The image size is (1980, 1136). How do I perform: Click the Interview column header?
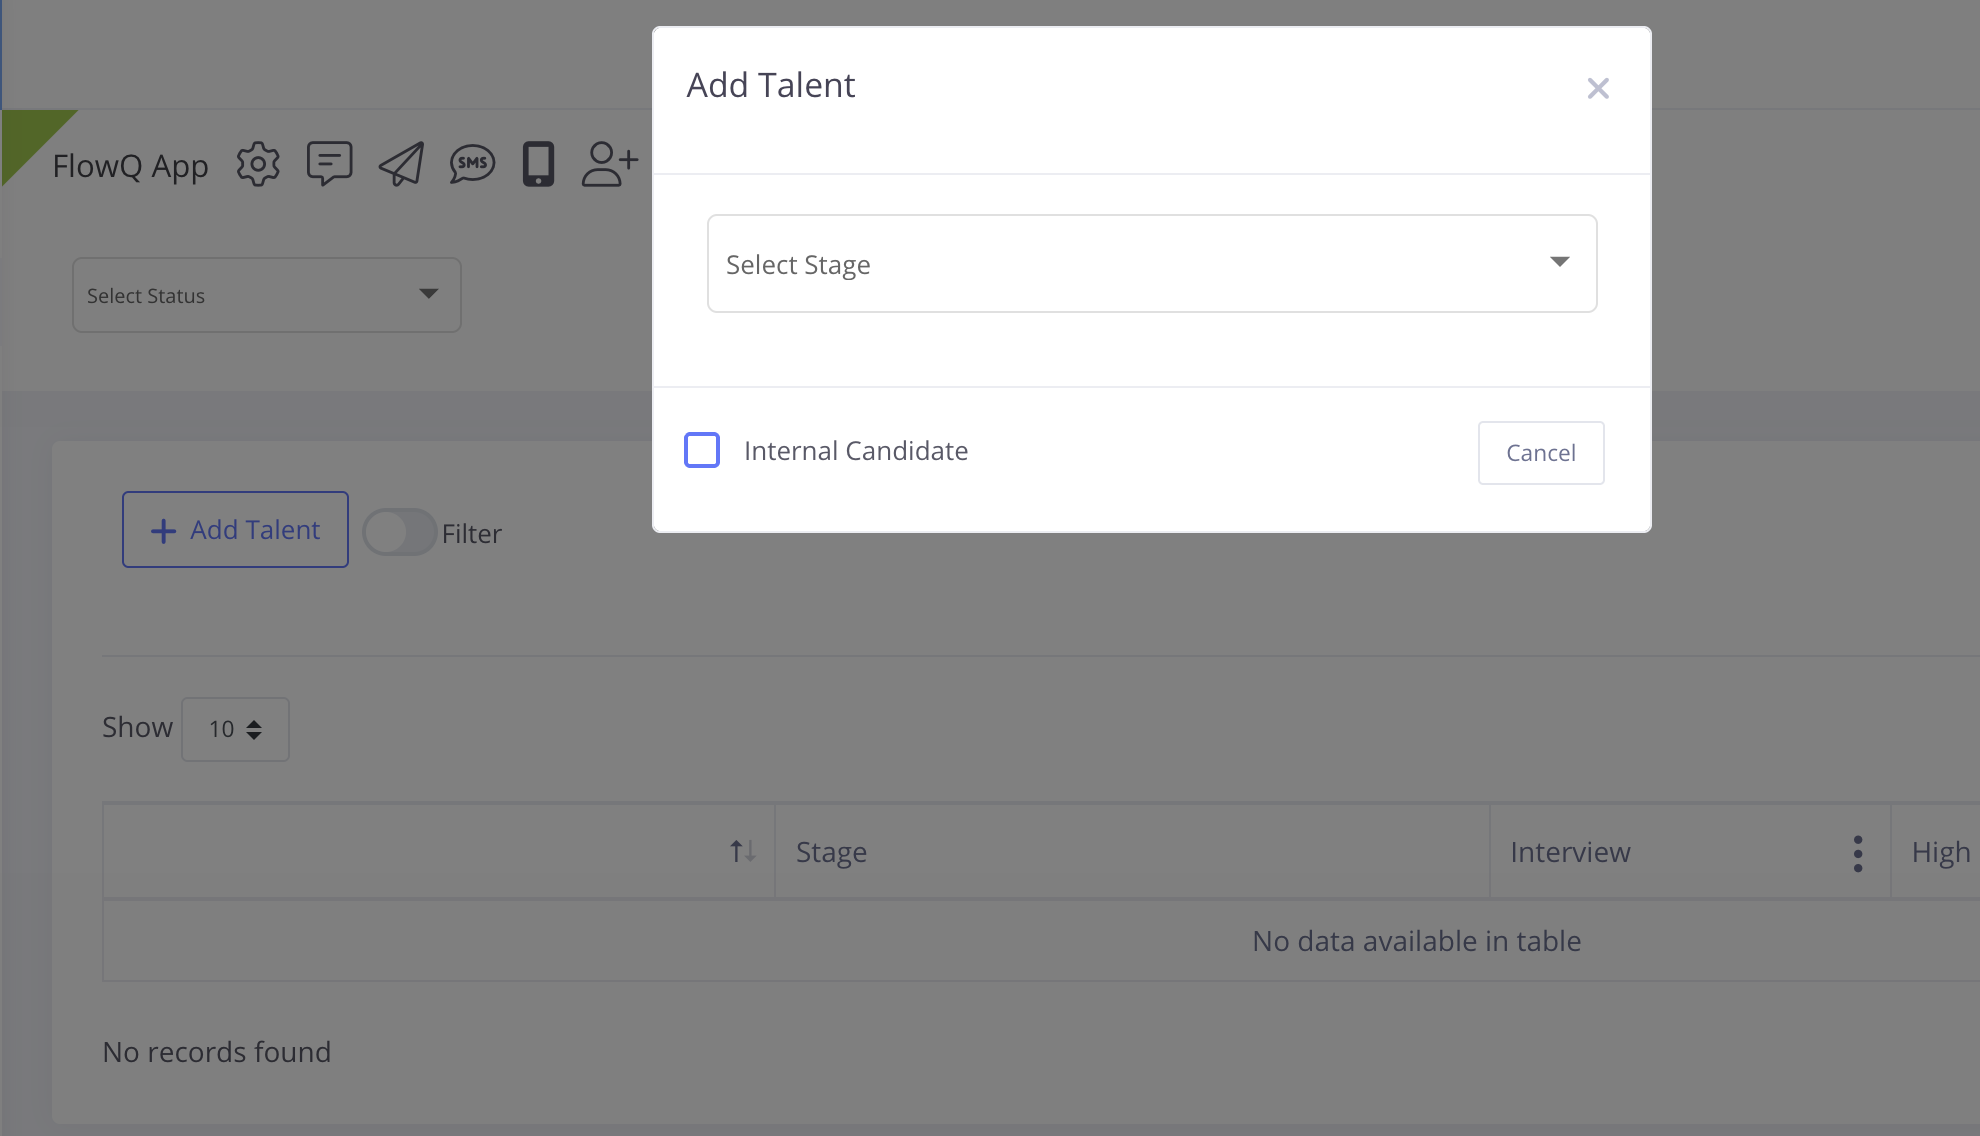(1570, 852)
